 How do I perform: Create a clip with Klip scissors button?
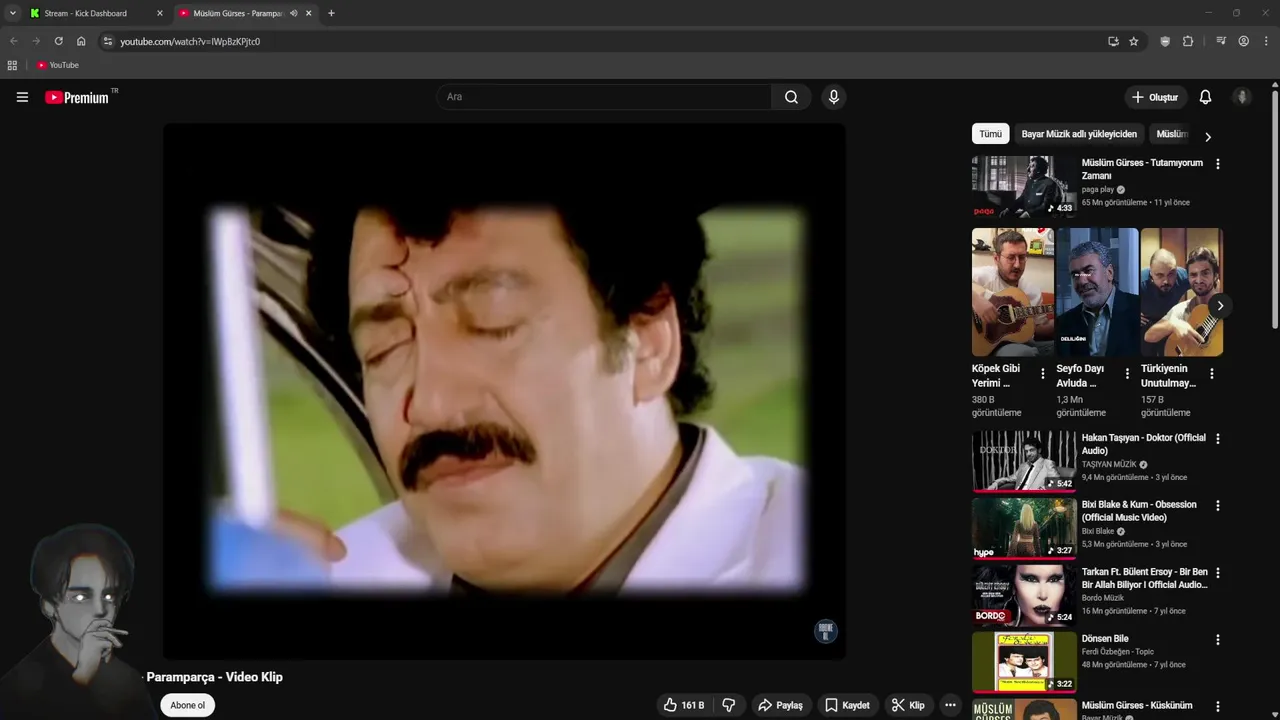click(x=908, y=705)
